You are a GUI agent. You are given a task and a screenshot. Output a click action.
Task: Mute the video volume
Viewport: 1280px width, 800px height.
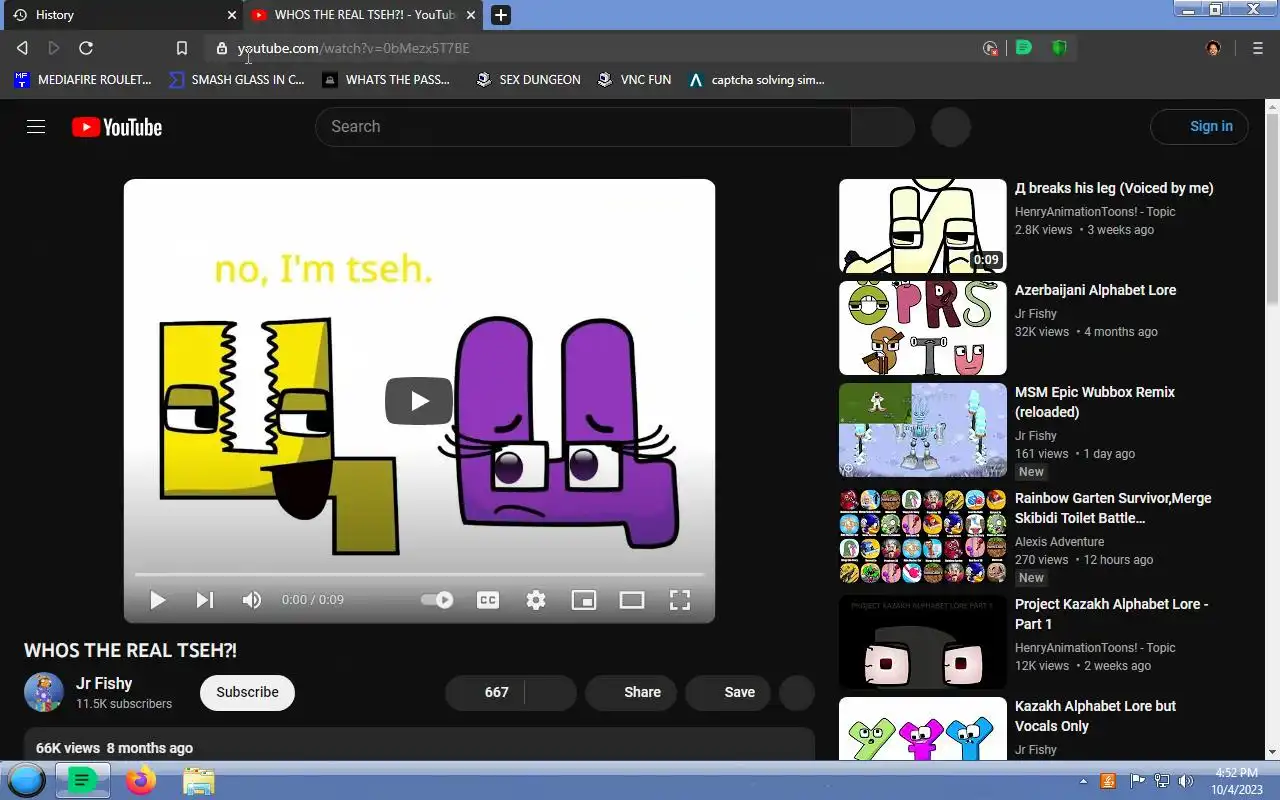[x=252, y=600]
